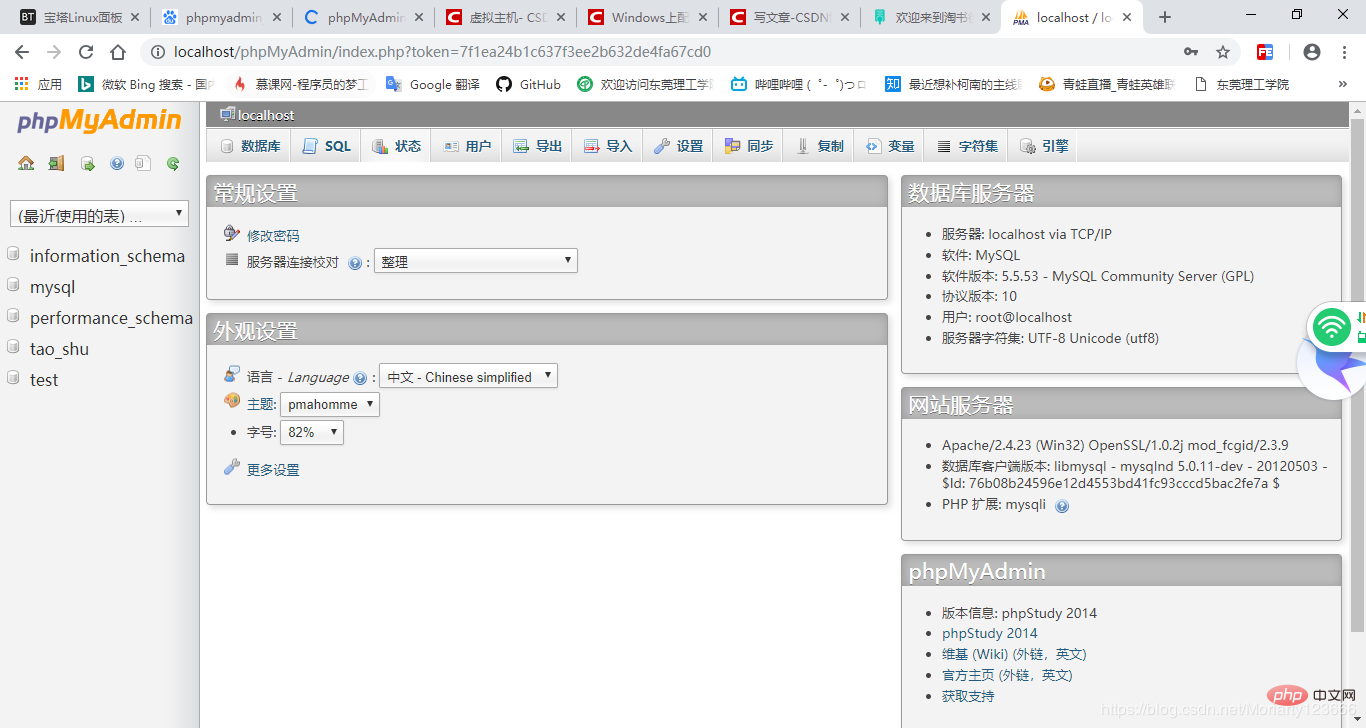Switch to 宝塔Linux面板 browser tab

(82, 17)
